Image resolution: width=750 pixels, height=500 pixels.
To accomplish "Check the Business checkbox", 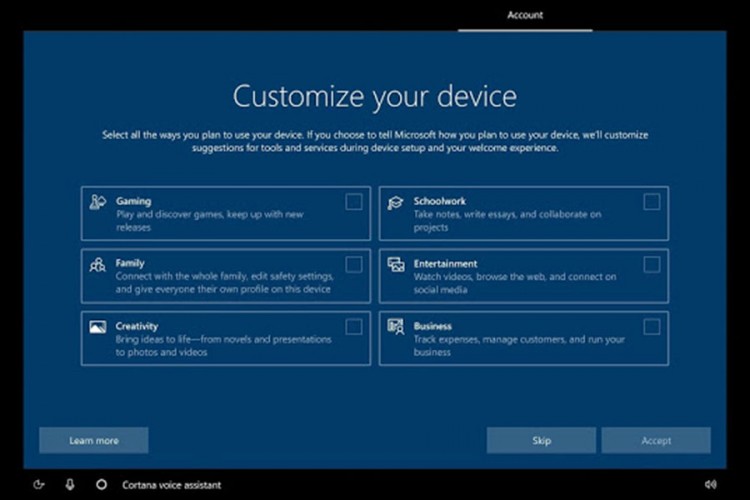I will (x=651, y=327).
